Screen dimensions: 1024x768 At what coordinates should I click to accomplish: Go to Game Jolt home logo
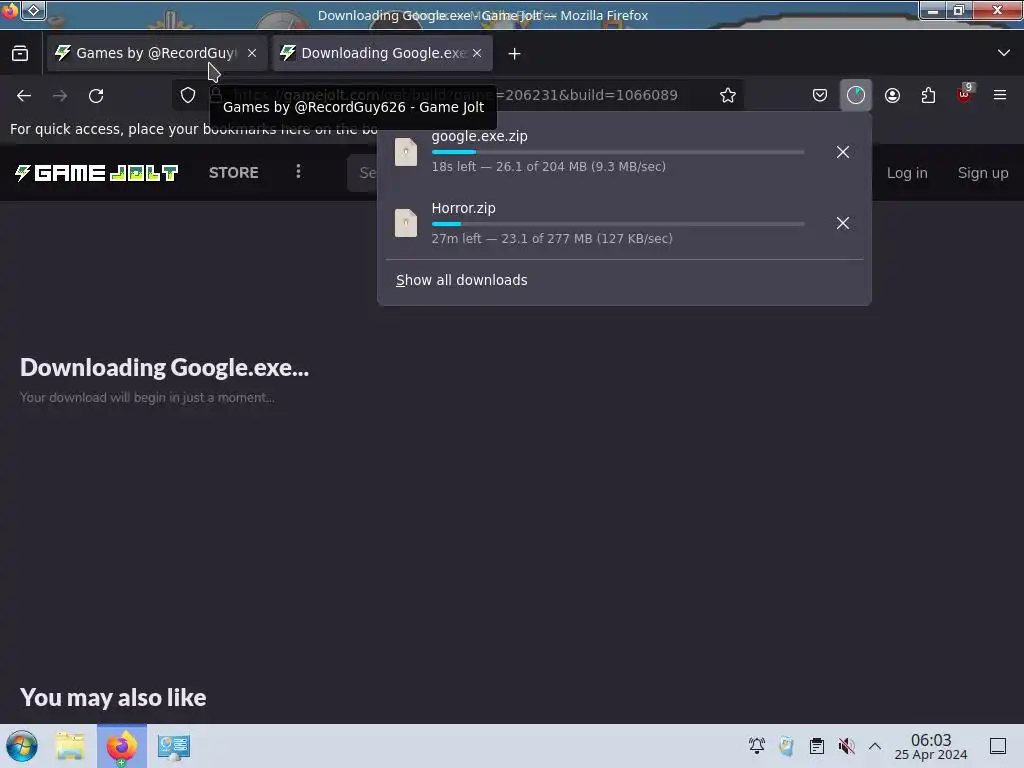(96, 172)
